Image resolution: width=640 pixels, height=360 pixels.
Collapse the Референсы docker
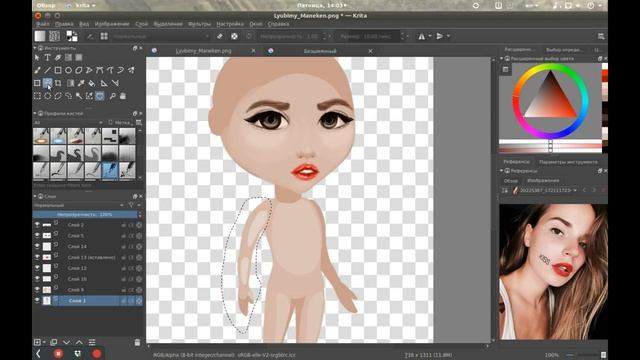(x=502, y=171)
